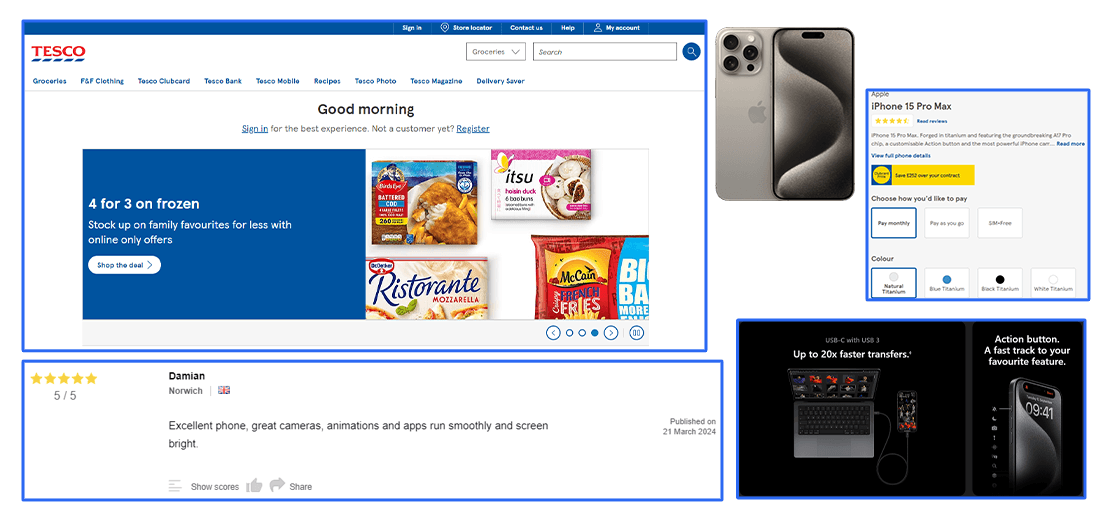The width and height of the screenshot is (1110, 518).
Task: Click Show scores lines icon
Action: (x=175, y=486)
